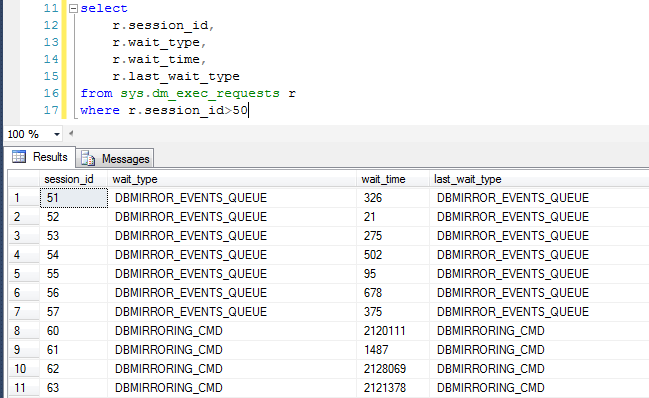This screenshot has height=398, width=649.
Task: Collapse the select statement outline box
Action: 73,8
